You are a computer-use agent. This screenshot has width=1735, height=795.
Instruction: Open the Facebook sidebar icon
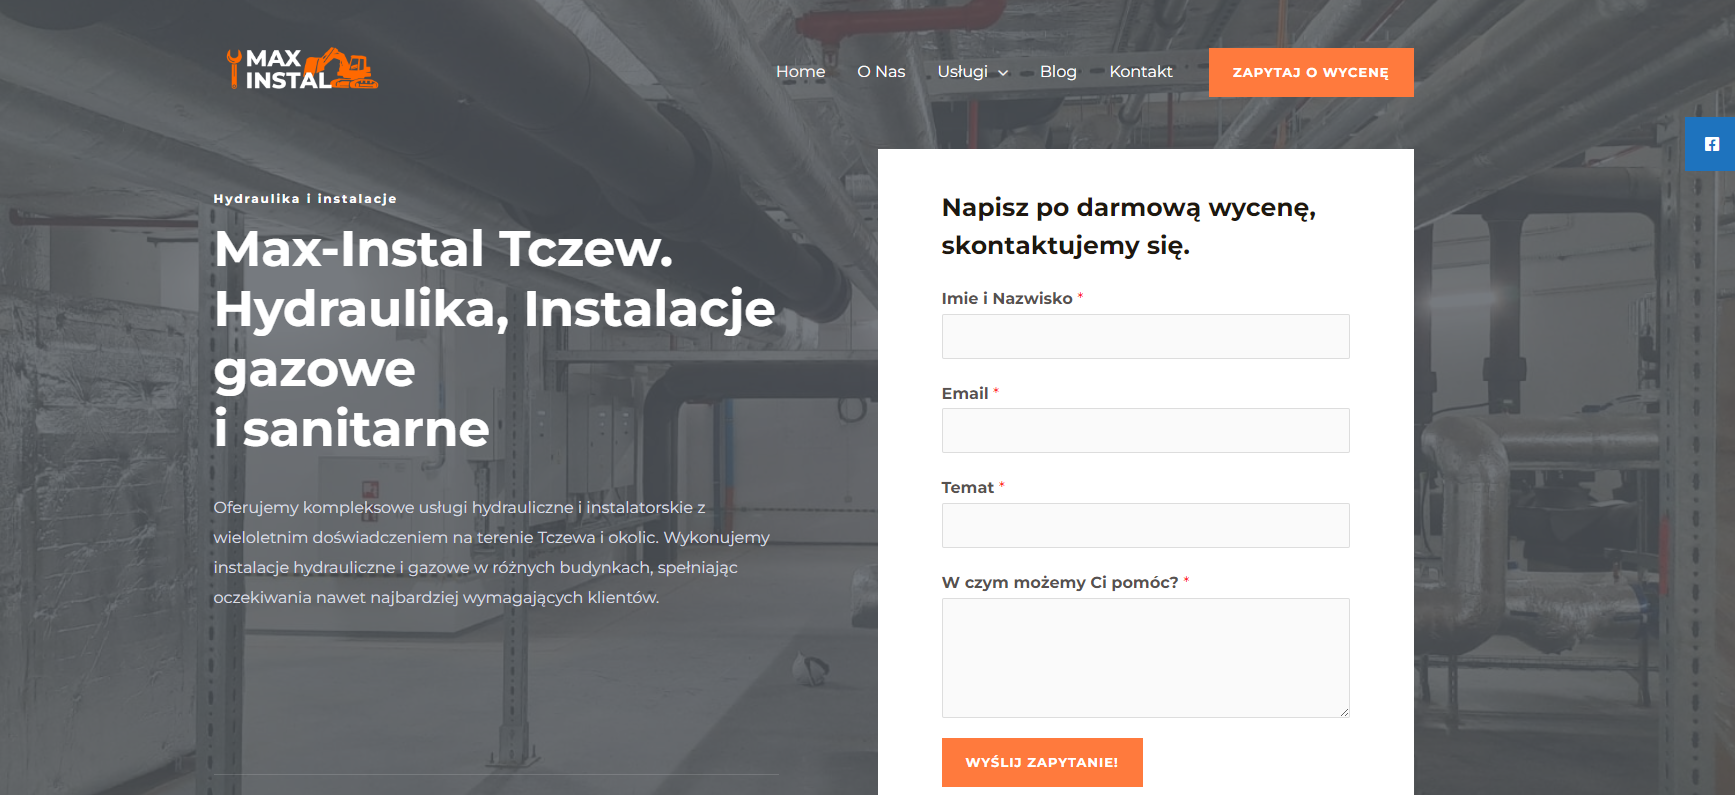coord(1711,144)
